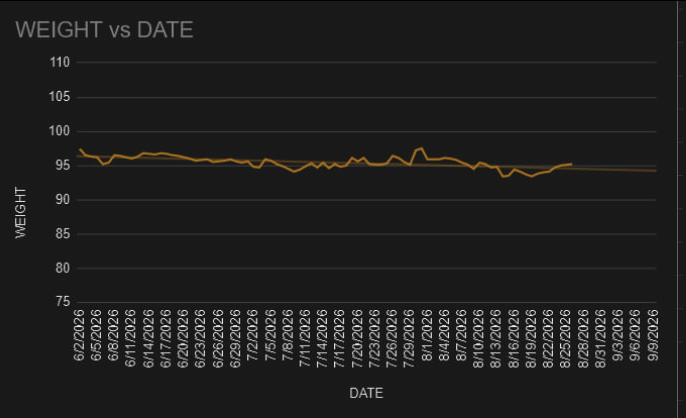This screenshot has width=686, height=418.
Task: Click the weight line's last data point
Action: tap(571, 164)
